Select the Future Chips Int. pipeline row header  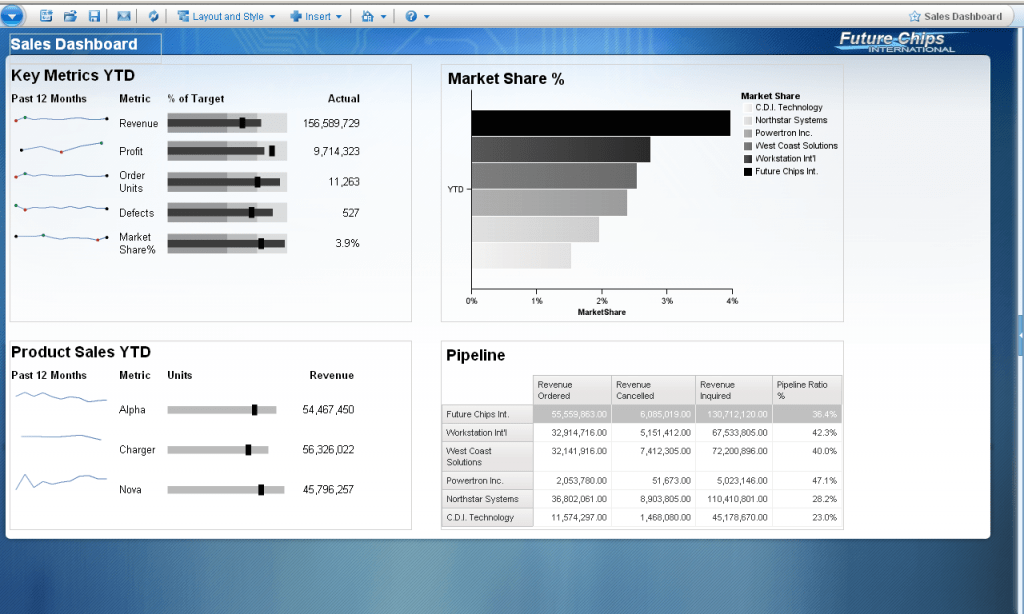click(487, 414)
